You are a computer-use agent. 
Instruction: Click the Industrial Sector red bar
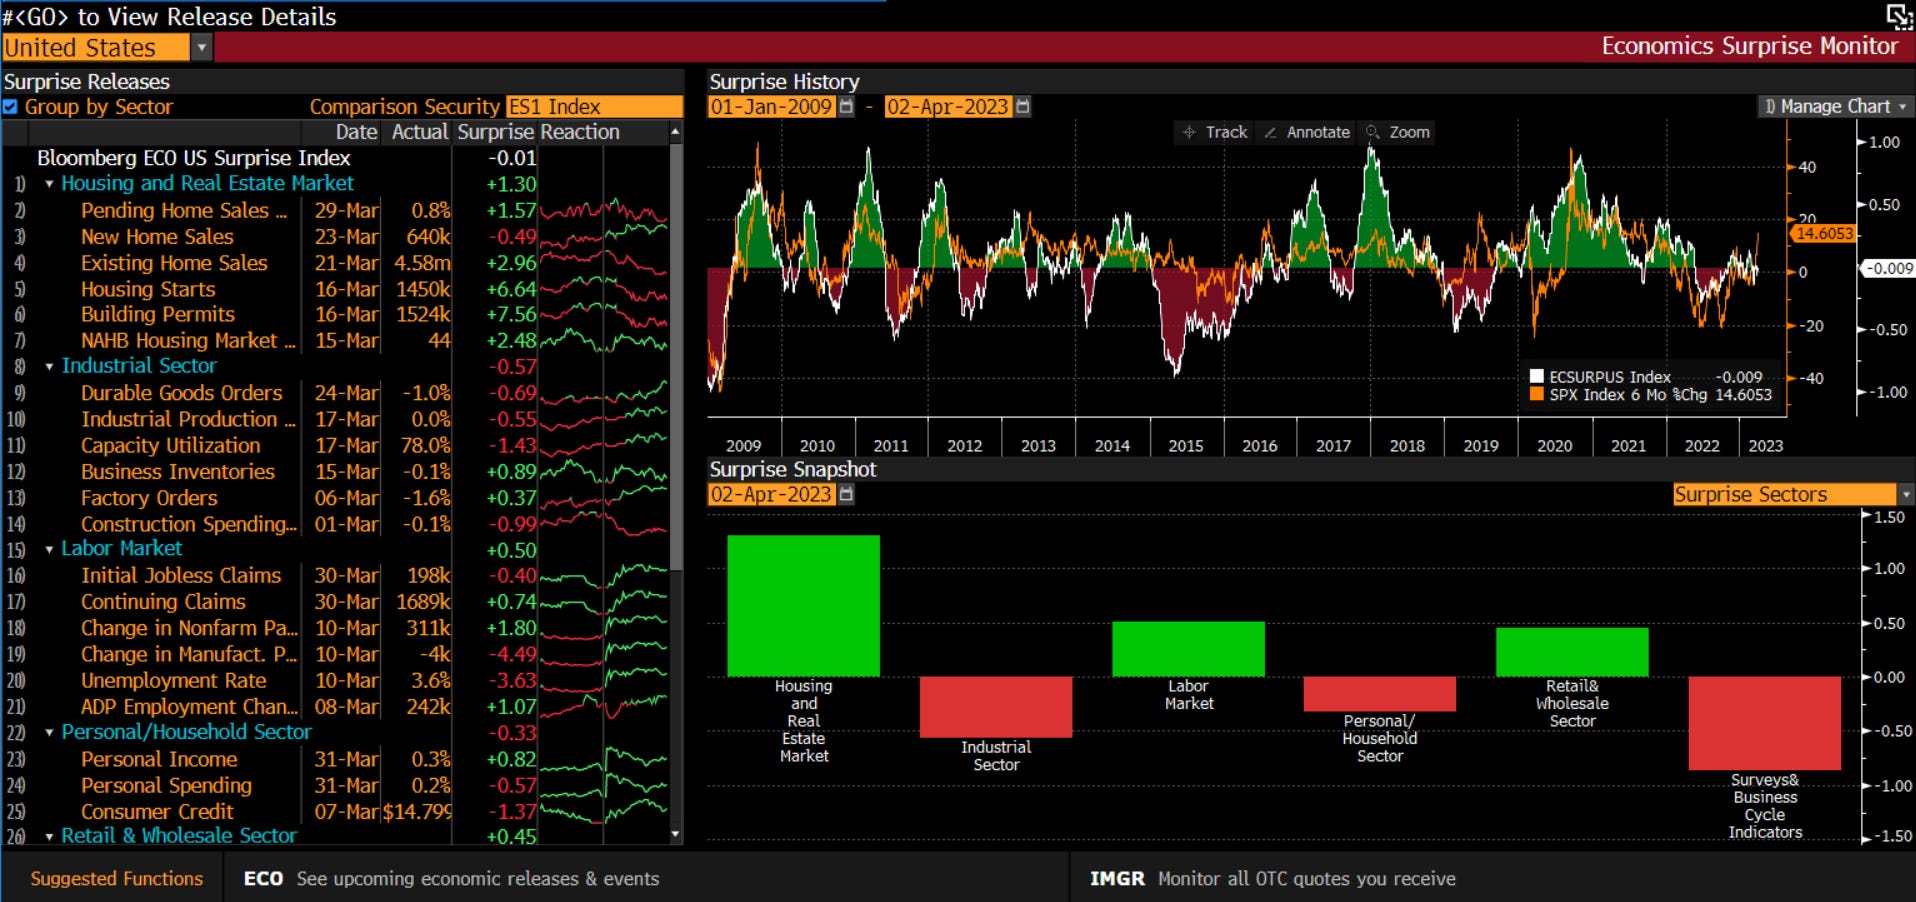(x=996, y=707)
